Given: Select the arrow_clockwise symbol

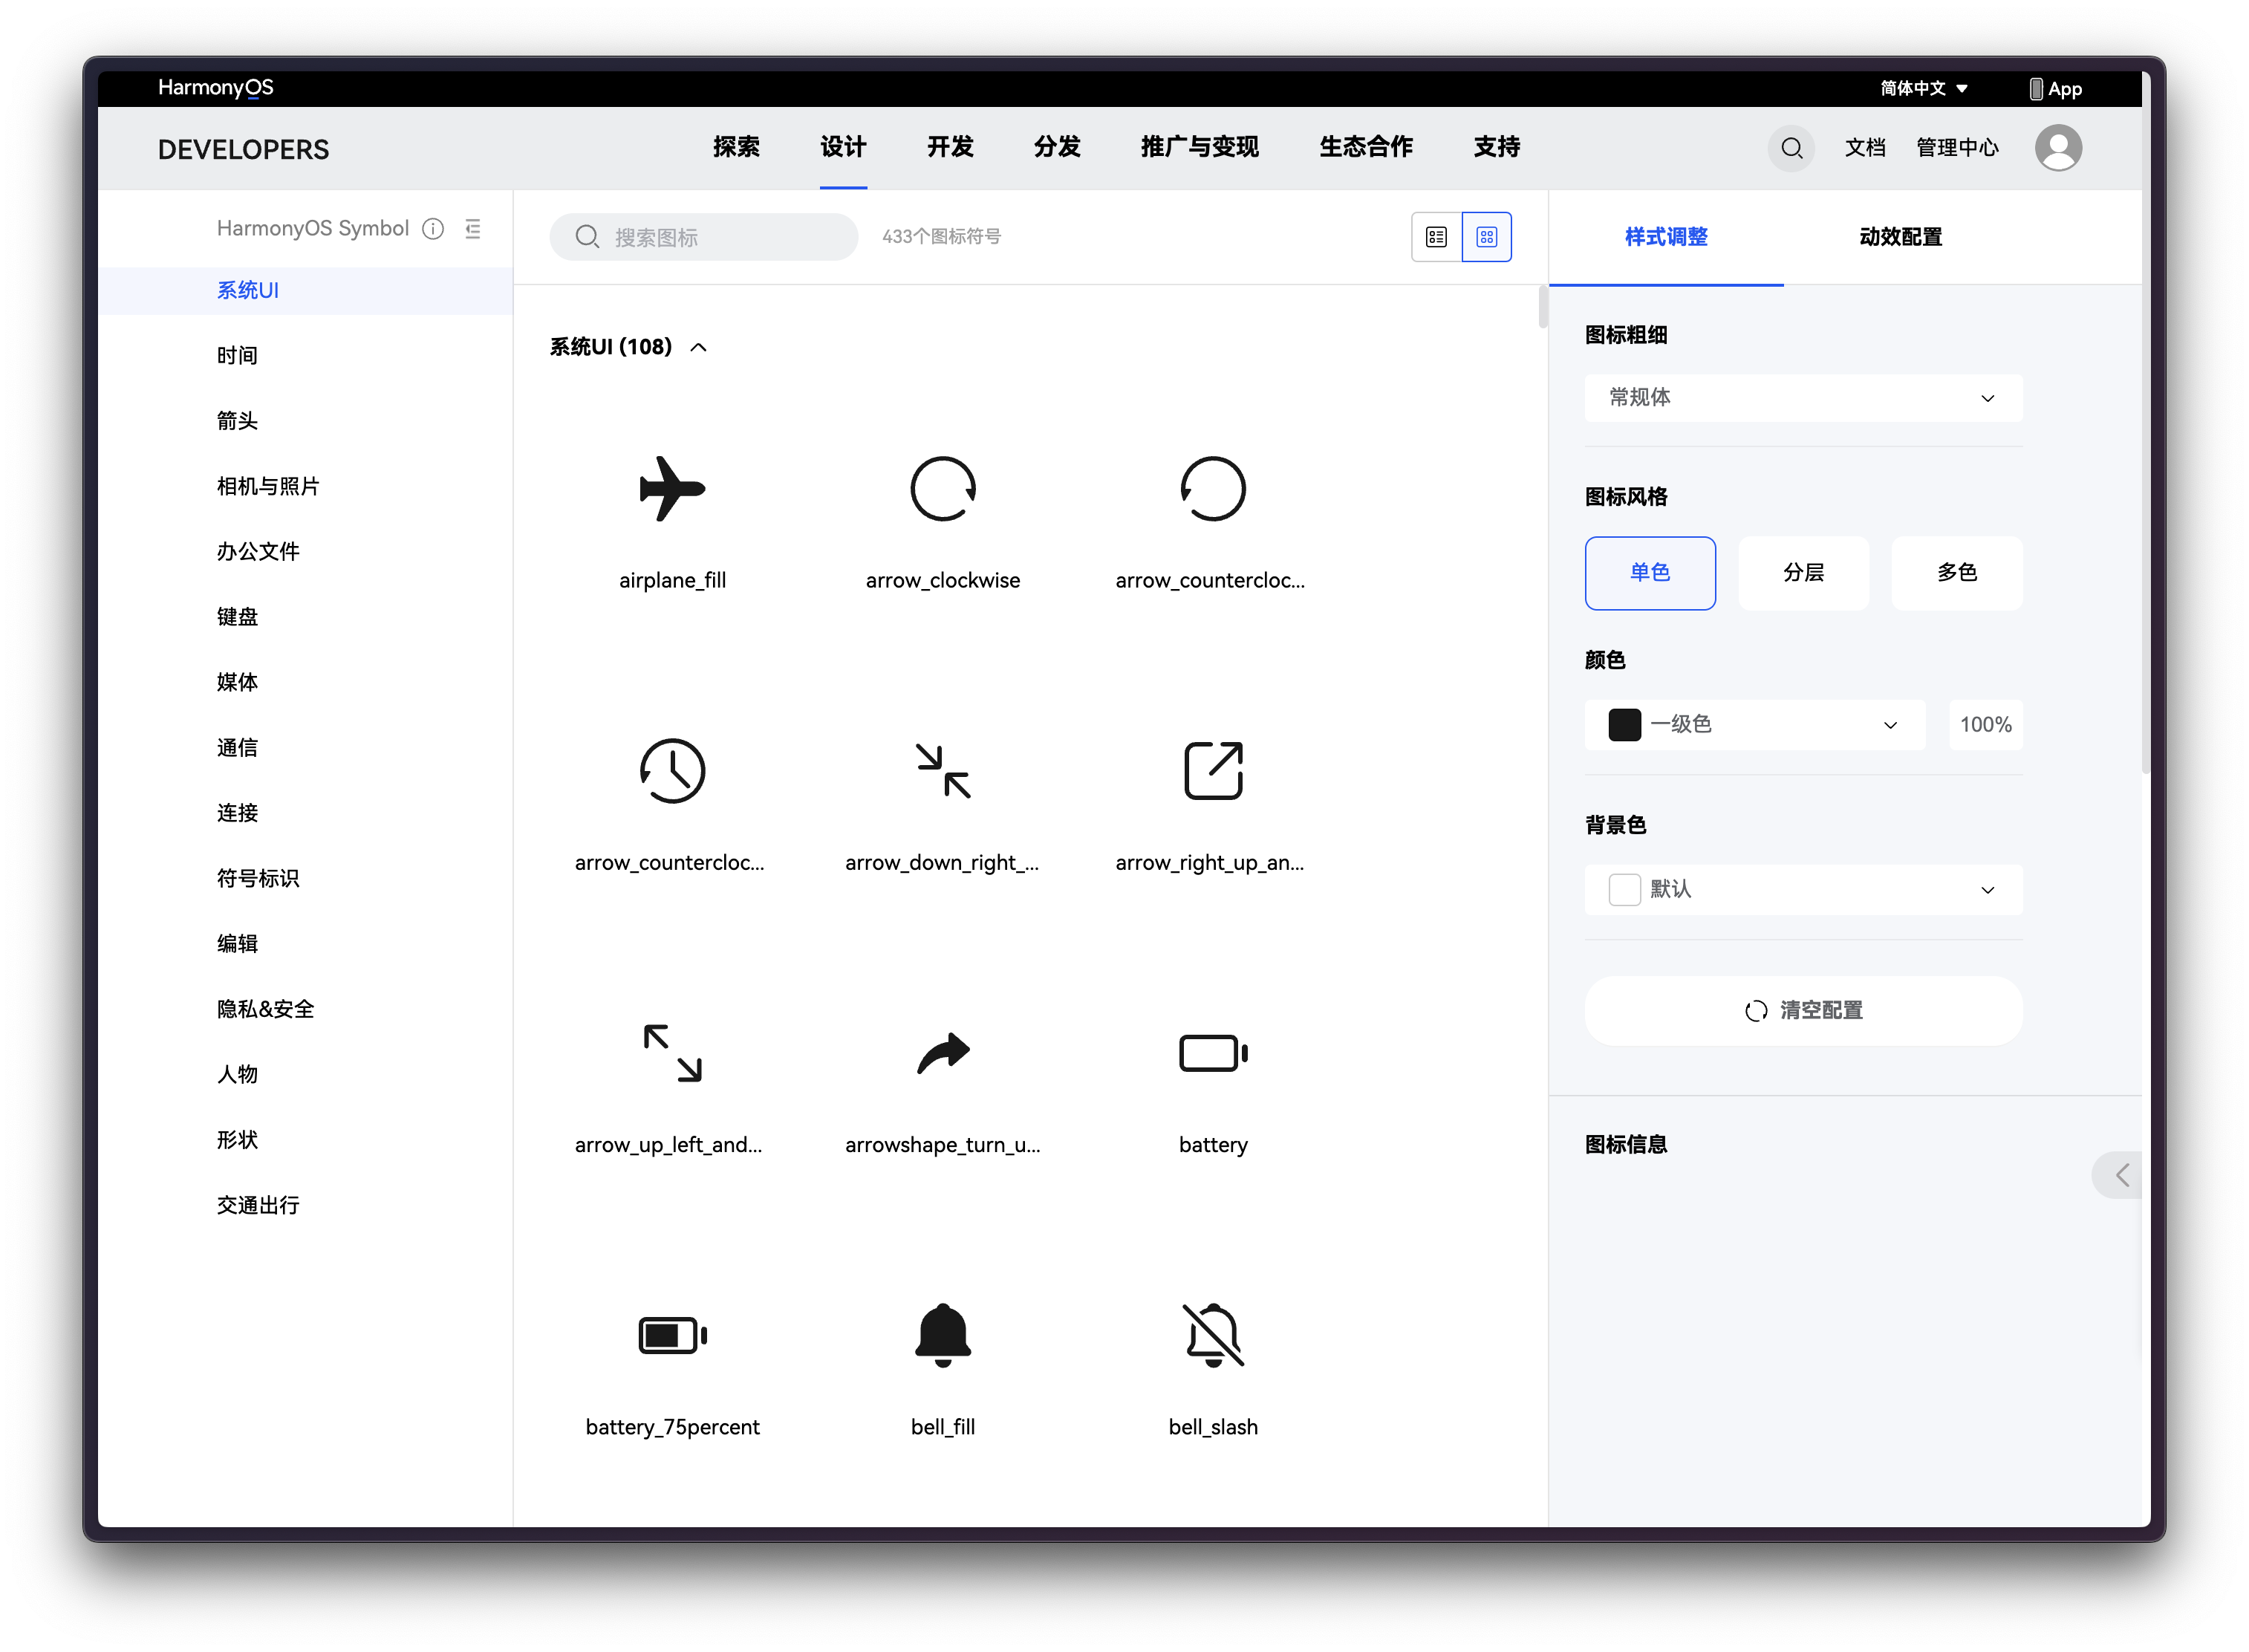Looking at the screenshot, I should [942, 489].
